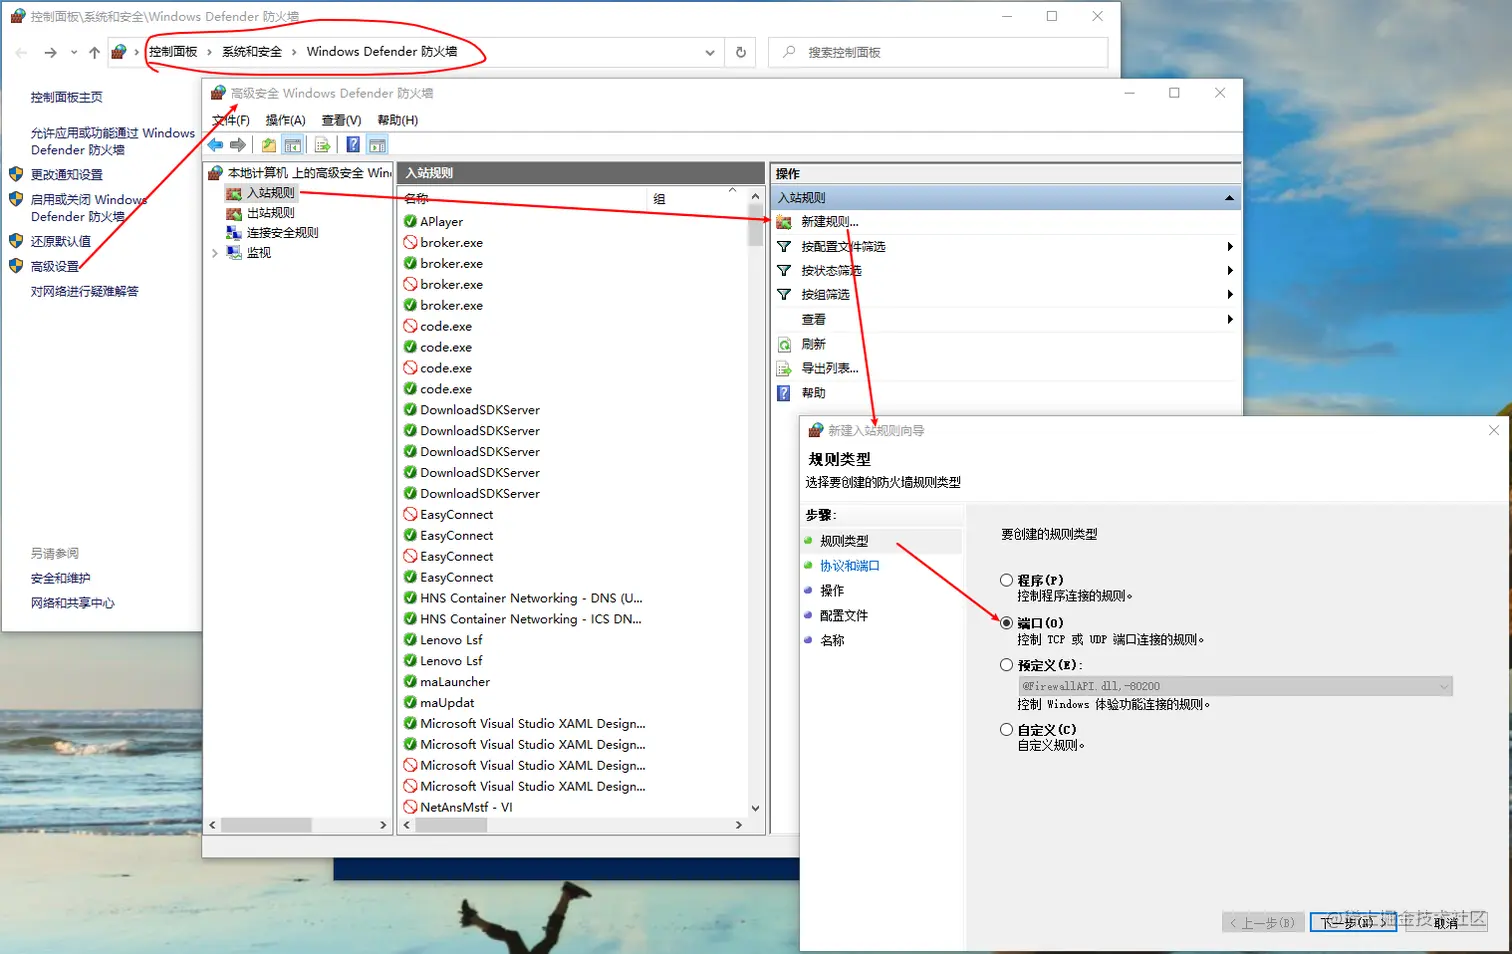Open the 高级设置 link in Control Panel

pos(54,266)
